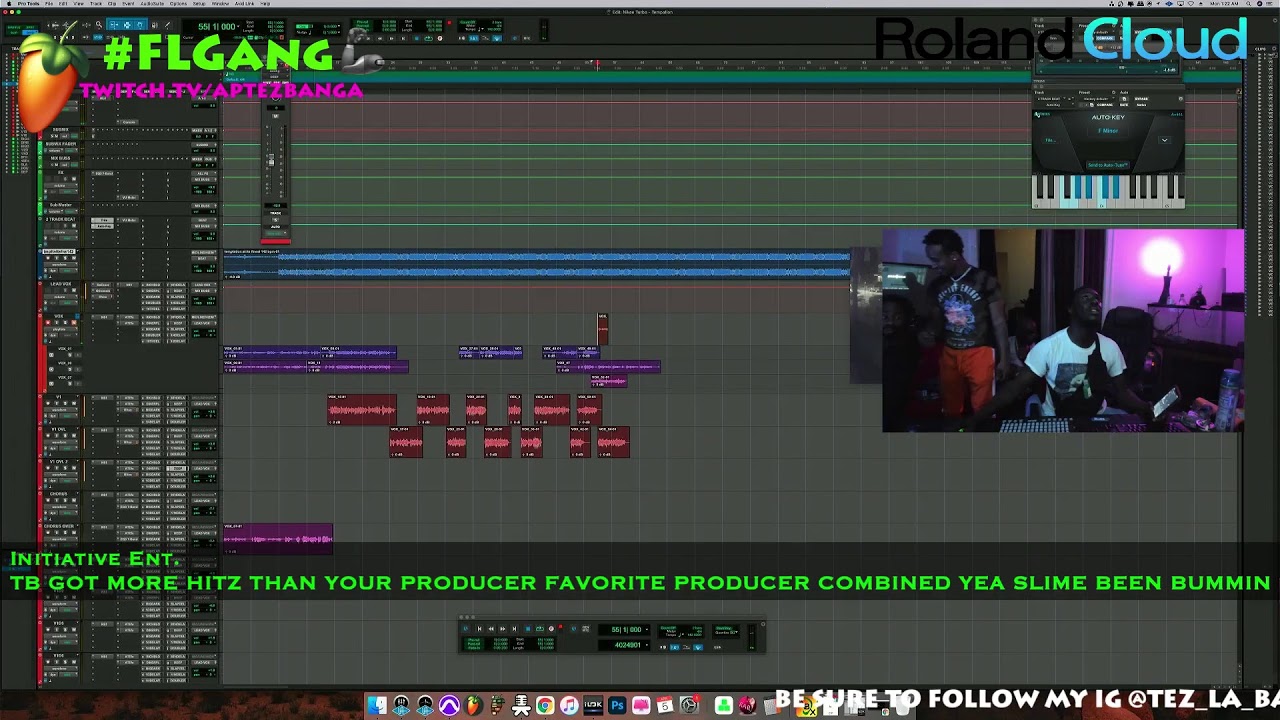Click fast forward in floating Transport window
This screenshot has height=720, width=1280.
(x=502, y=629)
